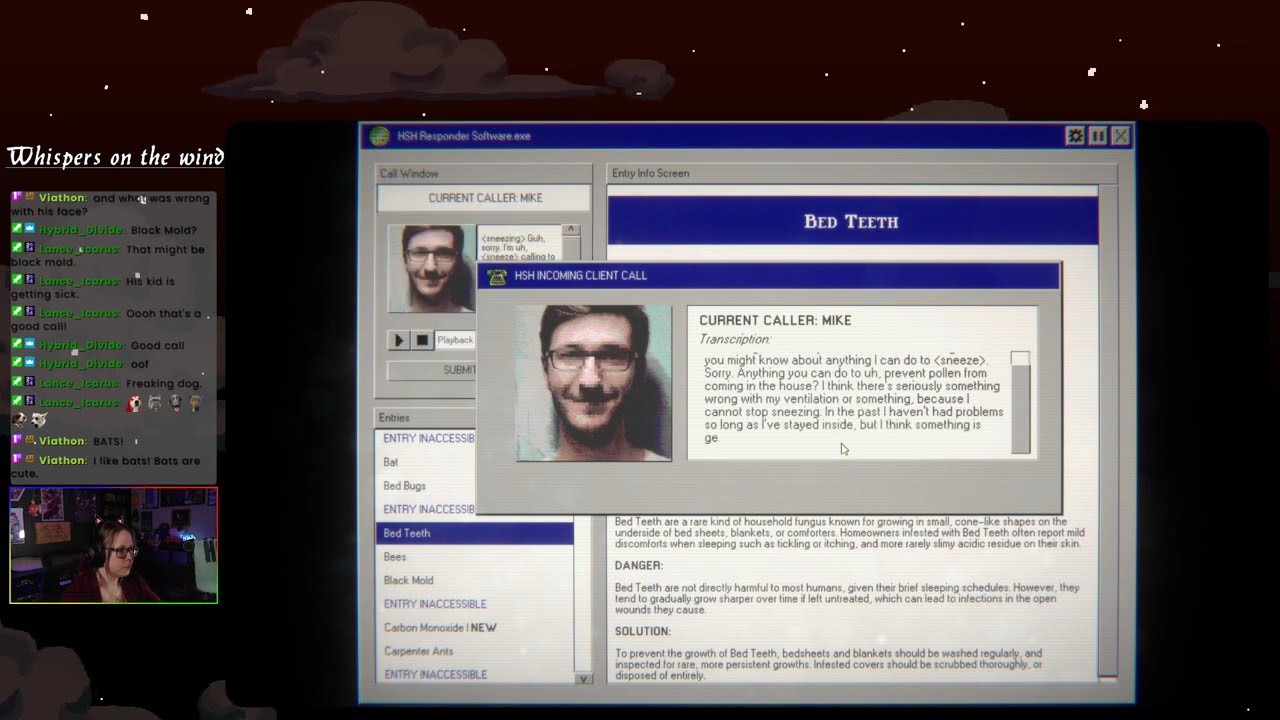Select the Carpenter Ants entry
Image resolution: width=1280 pixels, height=720 pixels.
pos(475,651)
